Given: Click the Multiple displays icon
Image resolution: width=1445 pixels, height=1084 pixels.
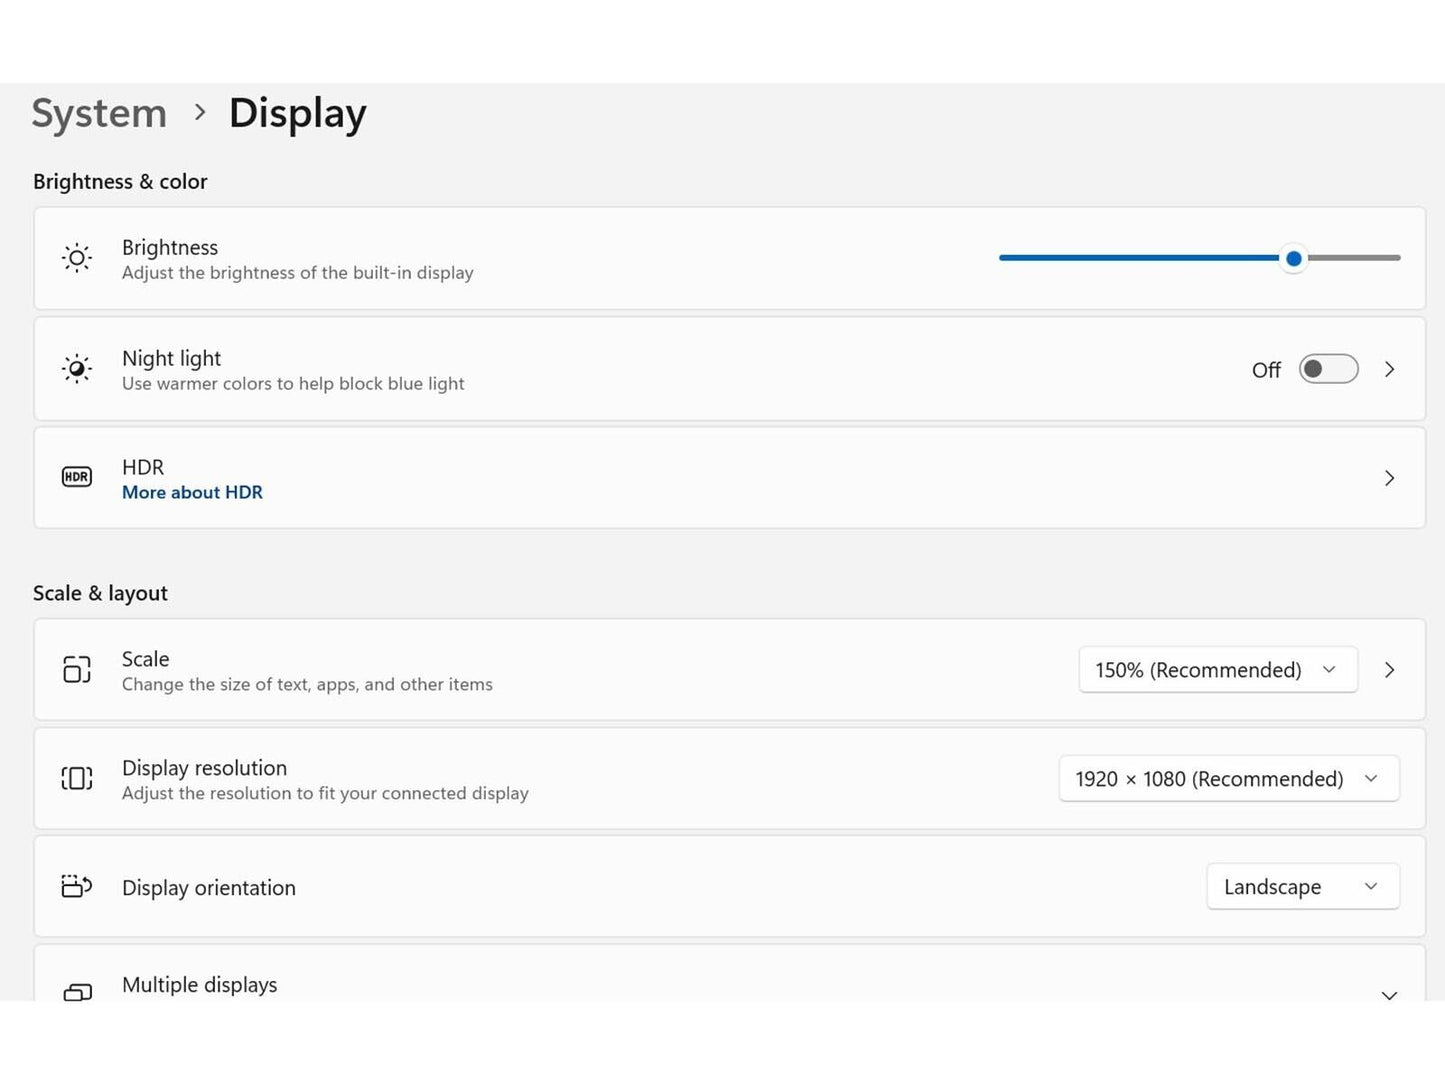Looking at the screenshot, I should tap(77, 991).
